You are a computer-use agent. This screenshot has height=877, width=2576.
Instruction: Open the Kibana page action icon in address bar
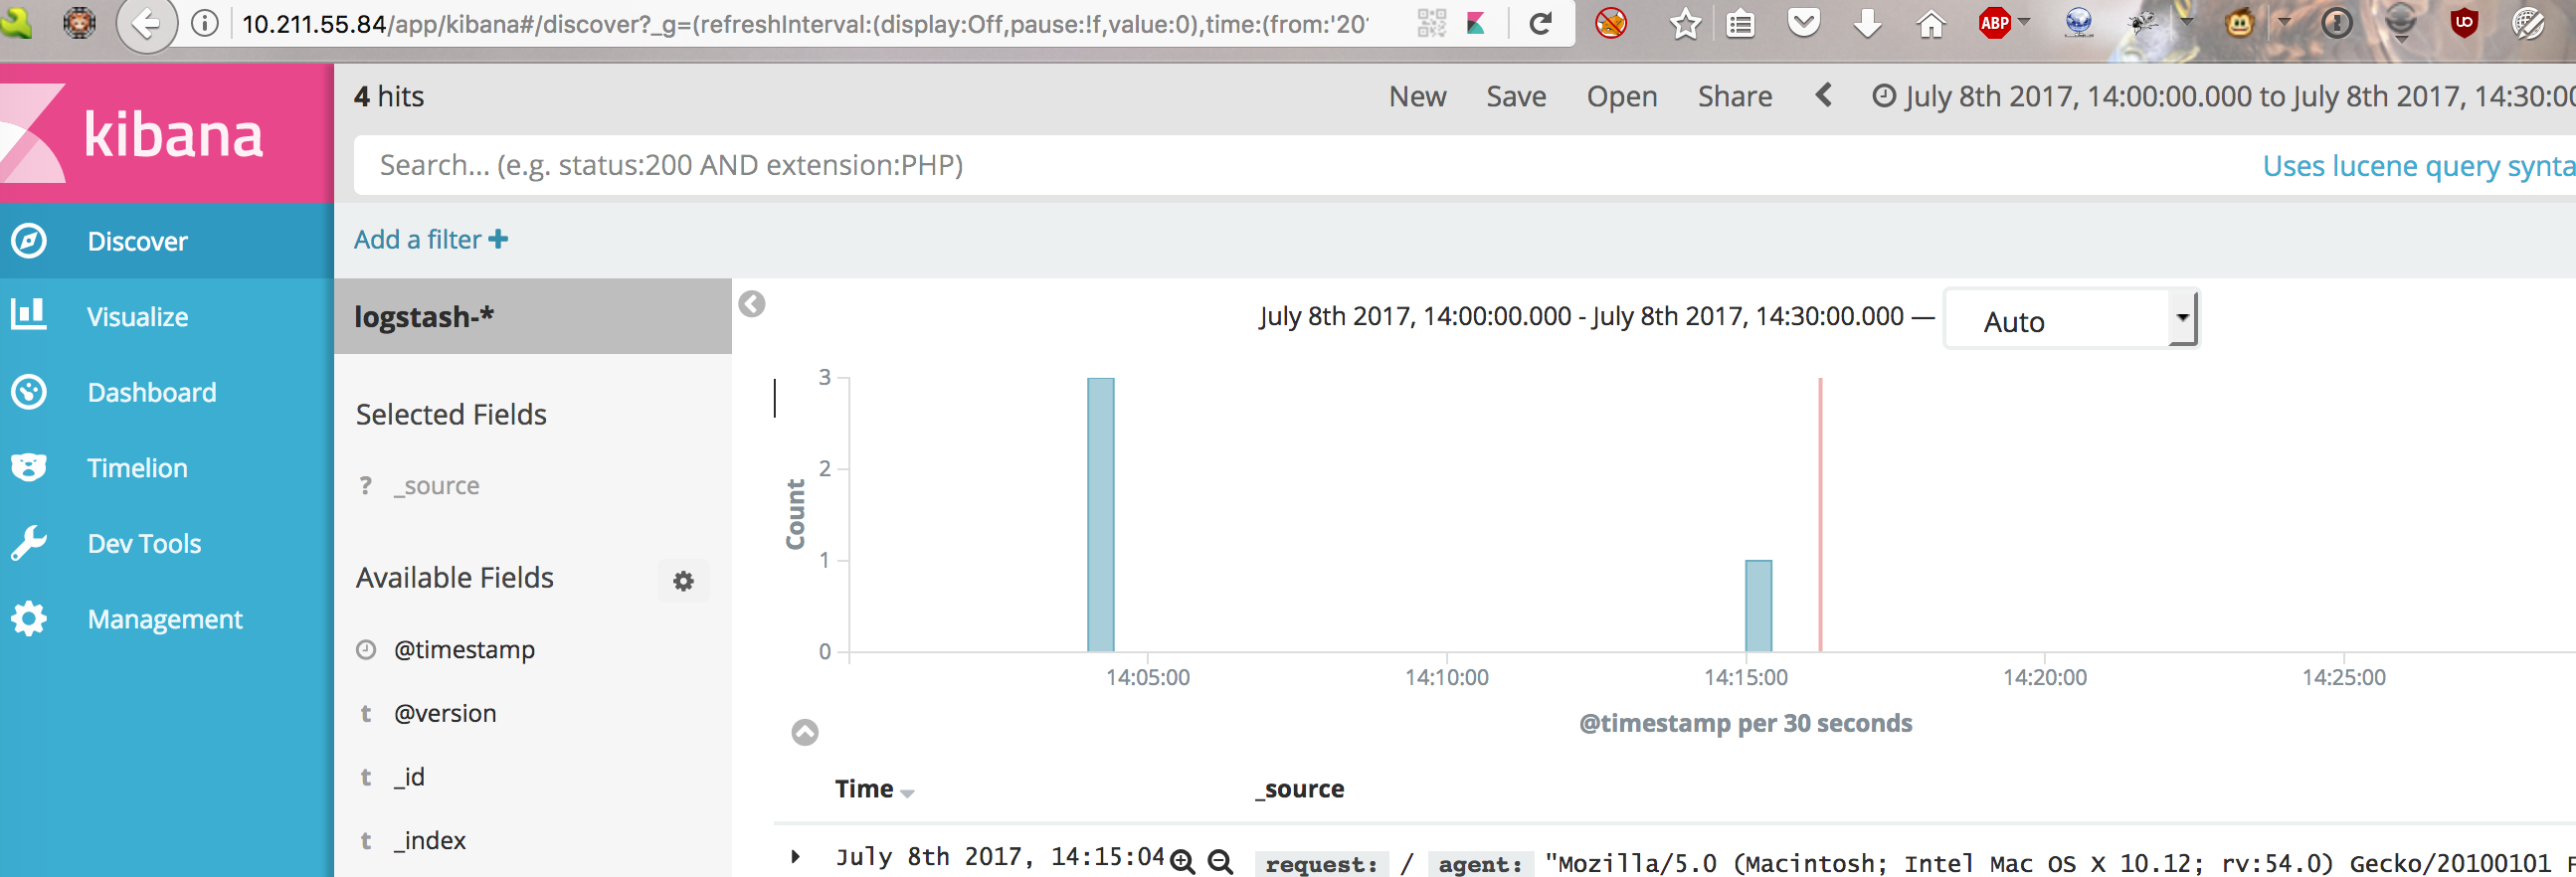click(x=1476, y=23)
